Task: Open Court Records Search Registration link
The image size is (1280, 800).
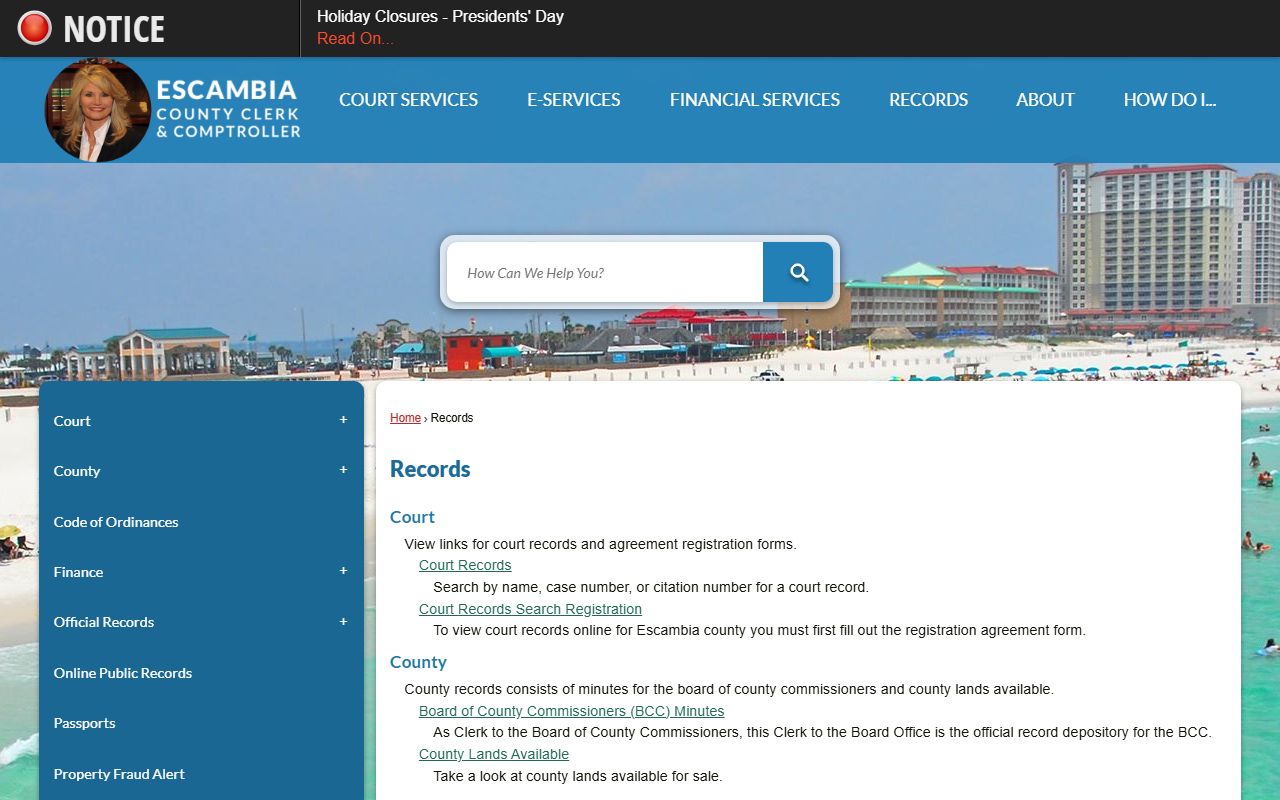Action: (530, 609)
